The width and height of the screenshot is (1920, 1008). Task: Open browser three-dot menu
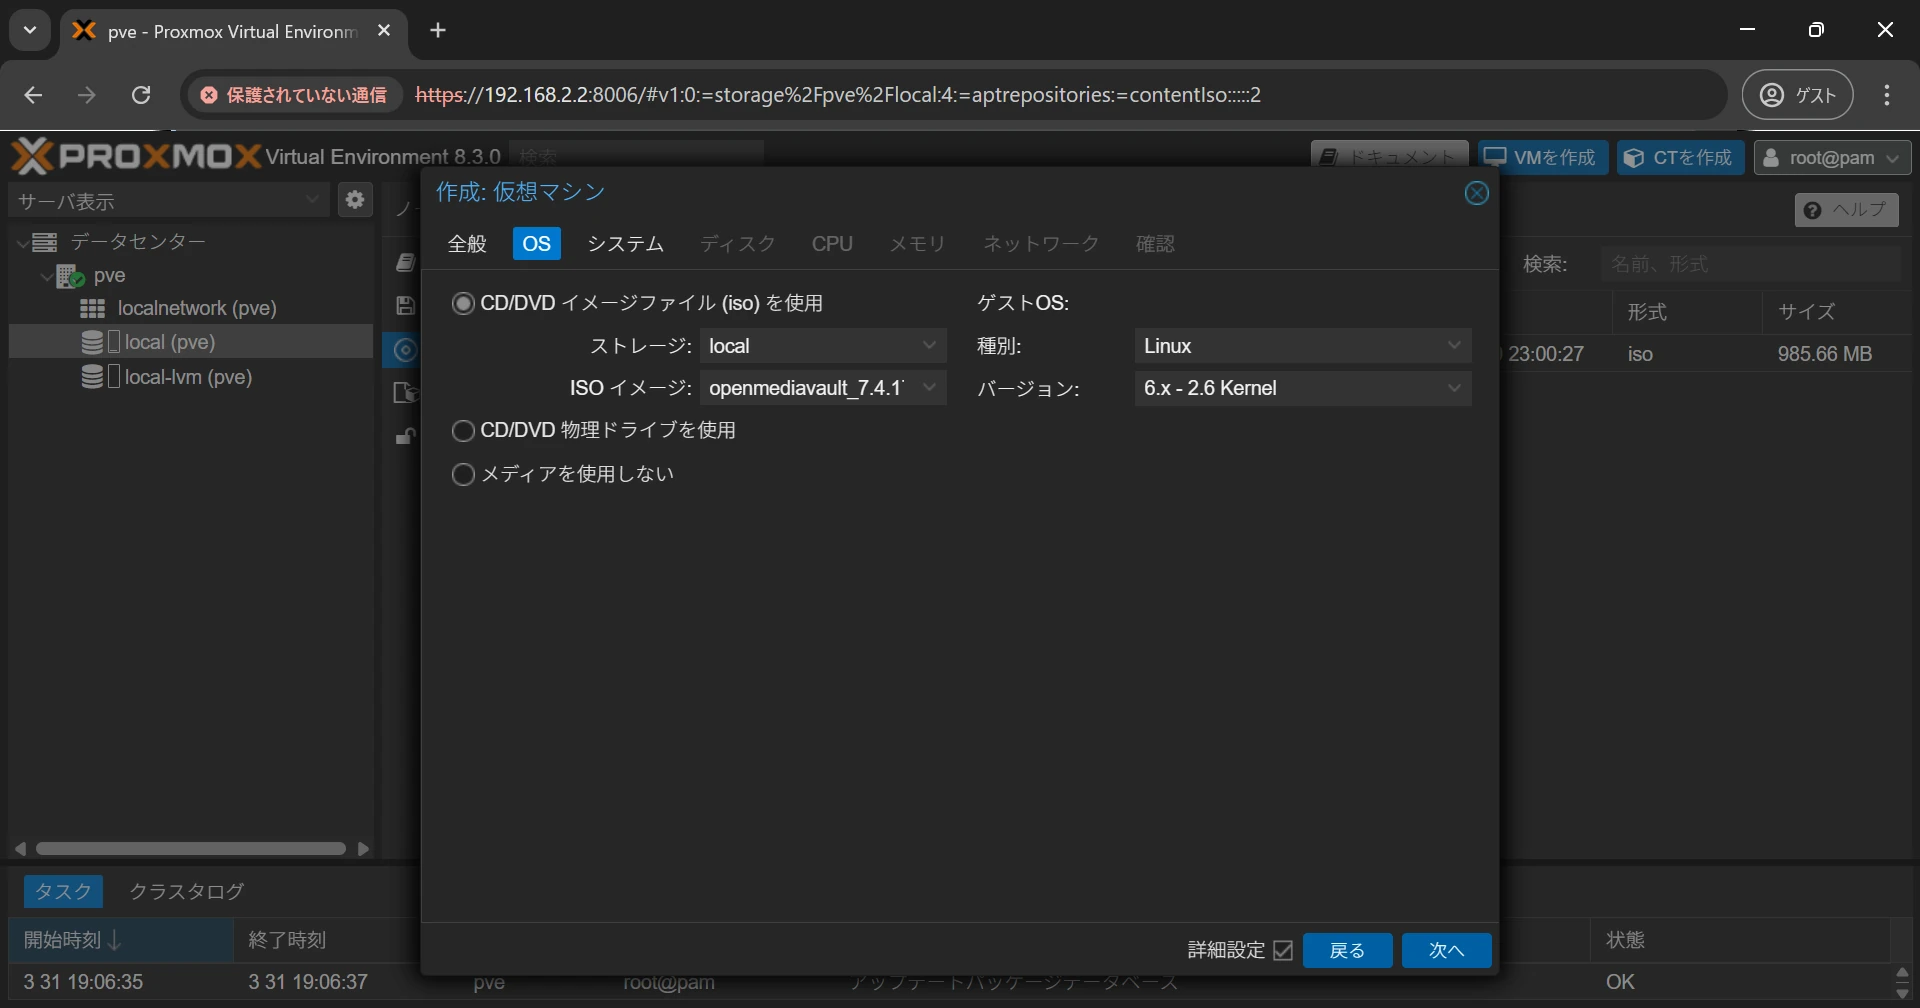[1887, 95]
